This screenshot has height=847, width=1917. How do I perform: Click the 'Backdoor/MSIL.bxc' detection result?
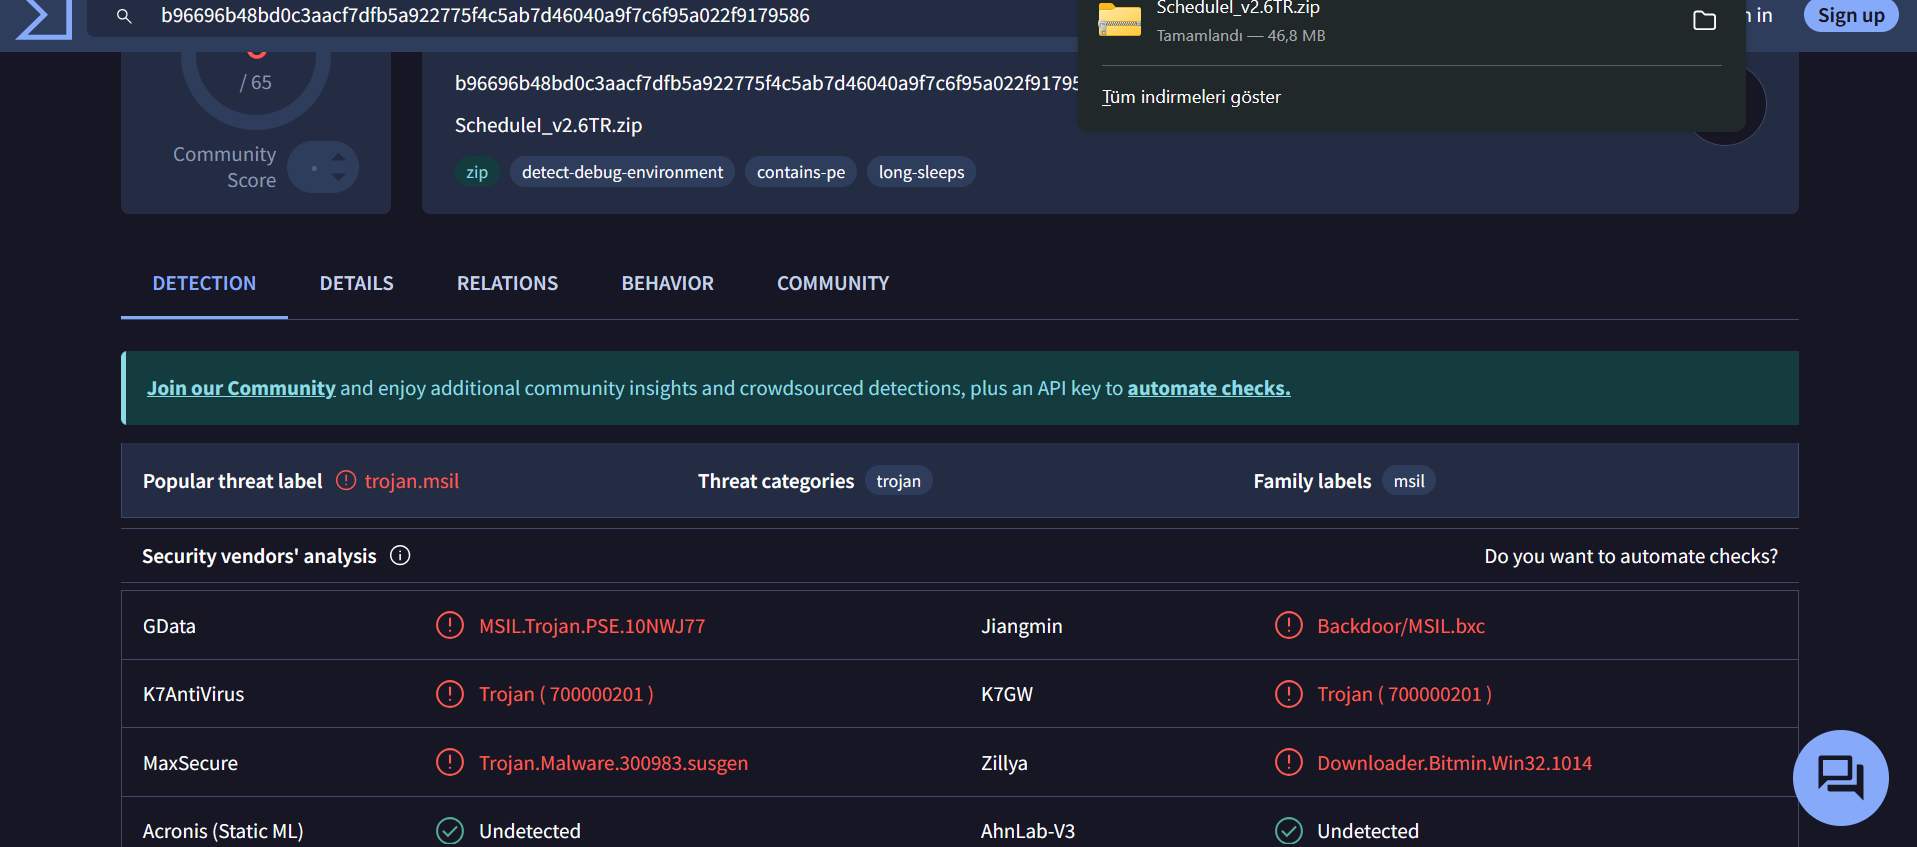1401,626
